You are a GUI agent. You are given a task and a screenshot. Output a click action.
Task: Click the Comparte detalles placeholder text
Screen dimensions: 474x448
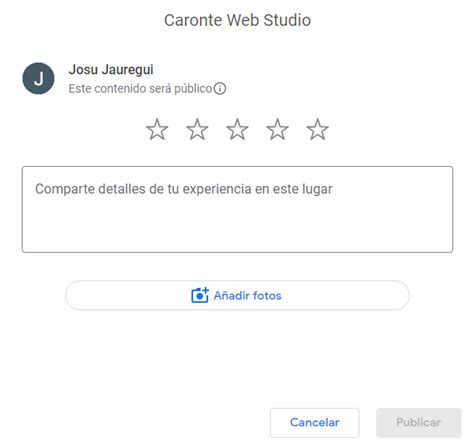[184, 189]
